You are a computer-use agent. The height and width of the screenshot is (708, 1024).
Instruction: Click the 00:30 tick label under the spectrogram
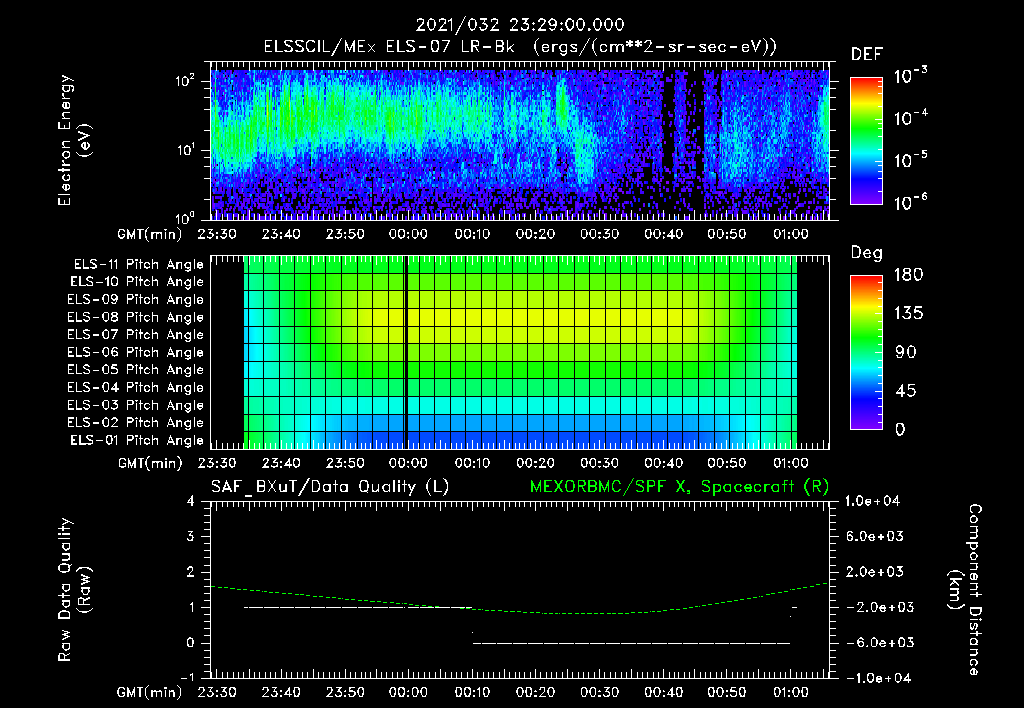point(599,234)
